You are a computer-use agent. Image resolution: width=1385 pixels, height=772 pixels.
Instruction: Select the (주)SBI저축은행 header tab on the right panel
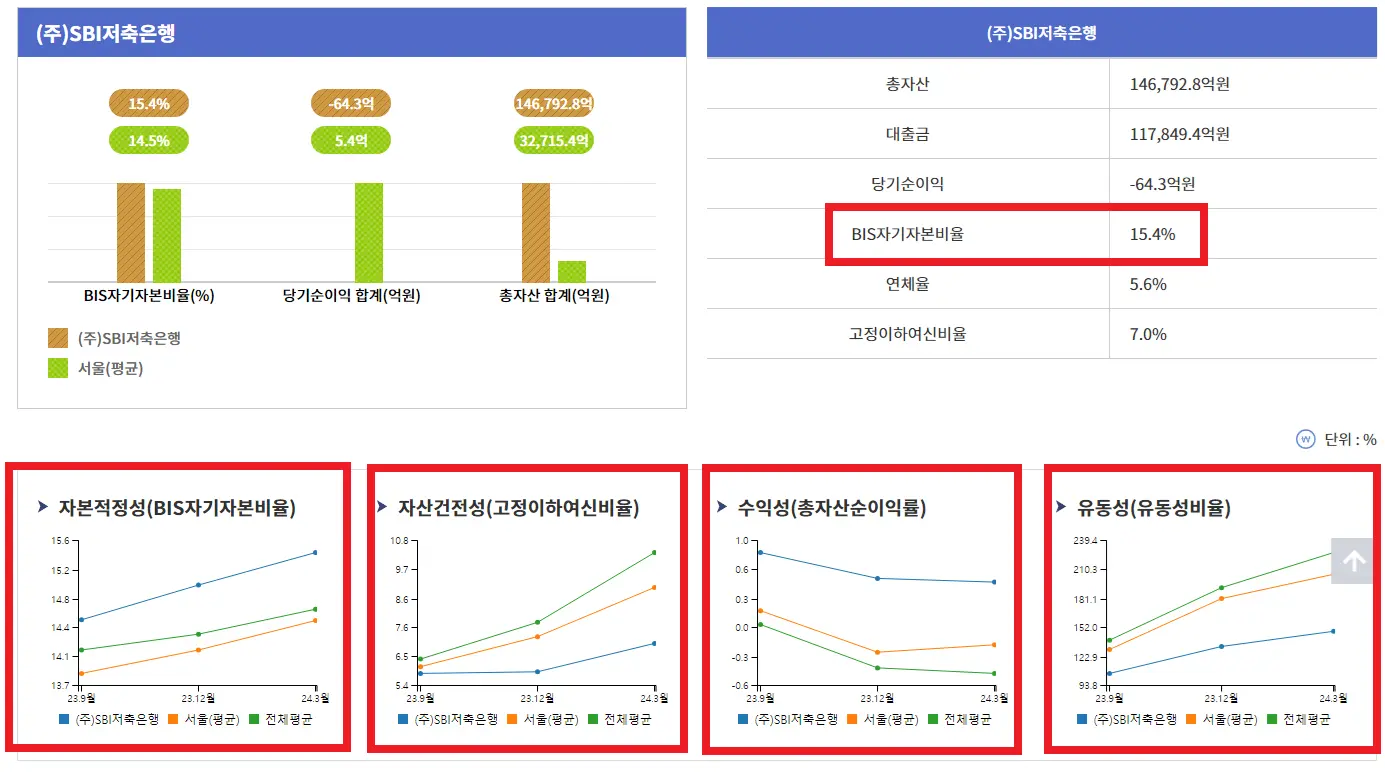click(1042, 33)
